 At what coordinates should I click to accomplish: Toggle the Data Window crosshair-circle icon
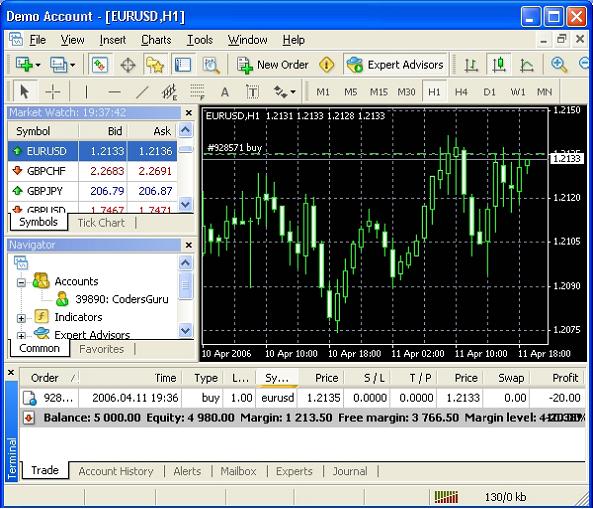point(128,65)
